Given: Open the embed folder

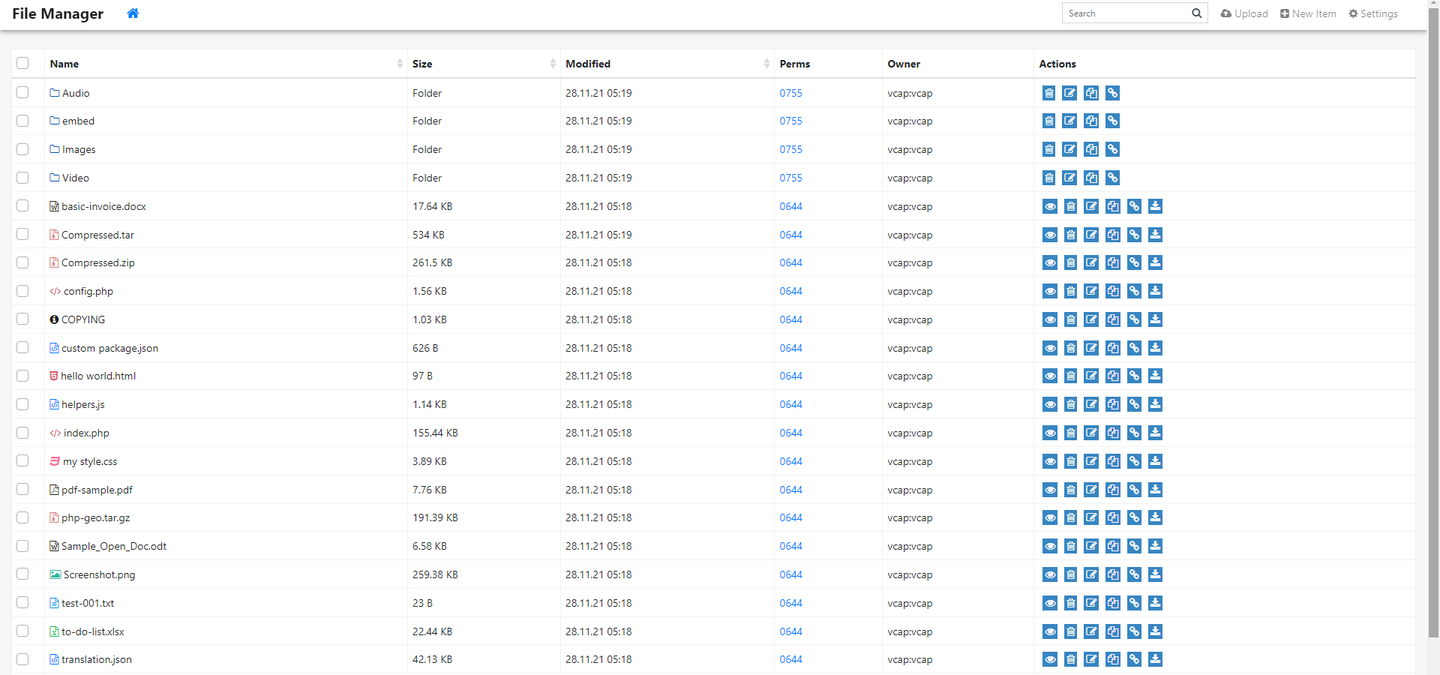Looking at the screenshot, I should pos(78,121).
